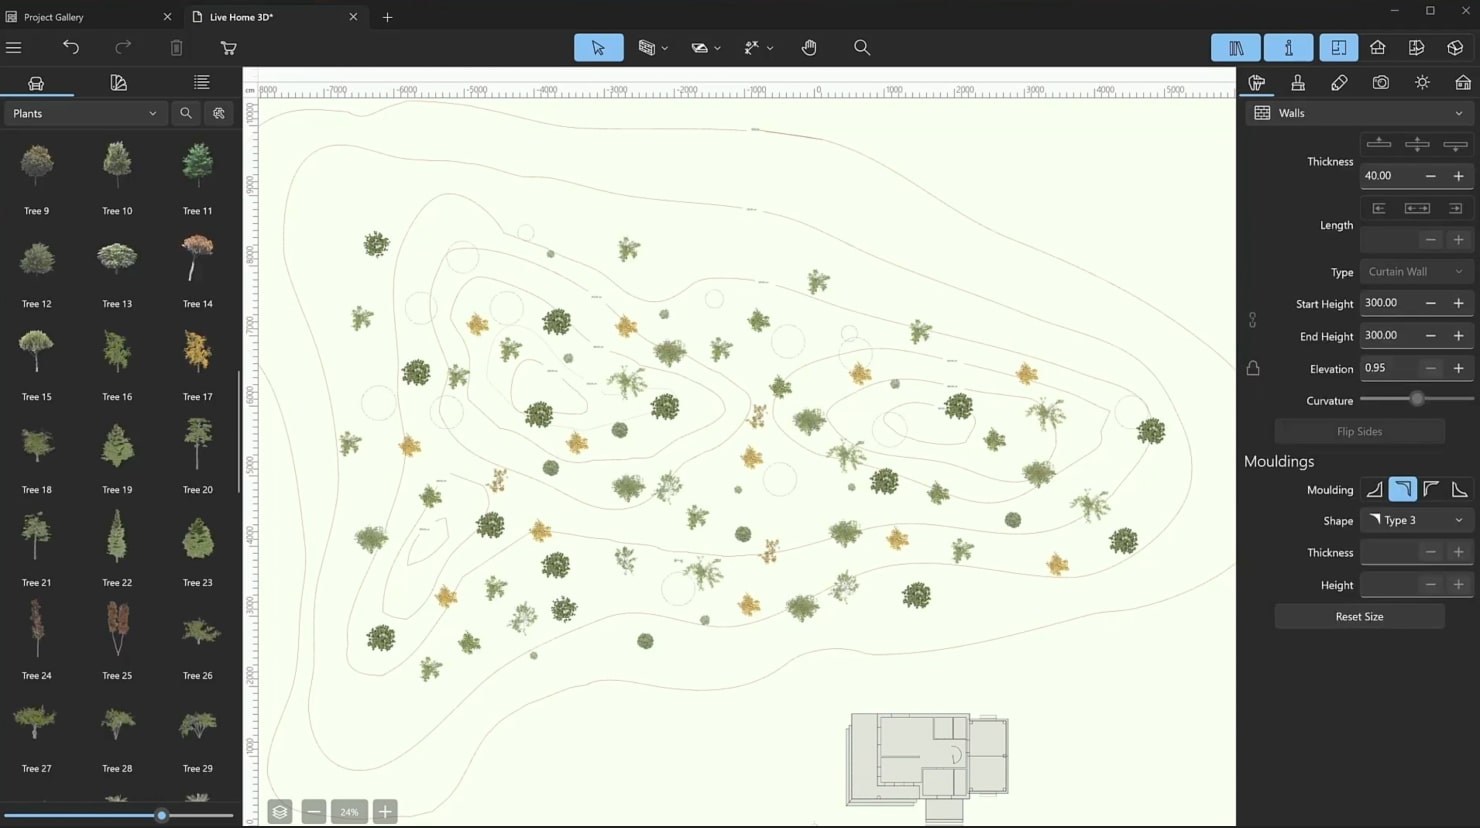Open the materials library tab
Screen dimensions: 1480x828
pos(118,83)
